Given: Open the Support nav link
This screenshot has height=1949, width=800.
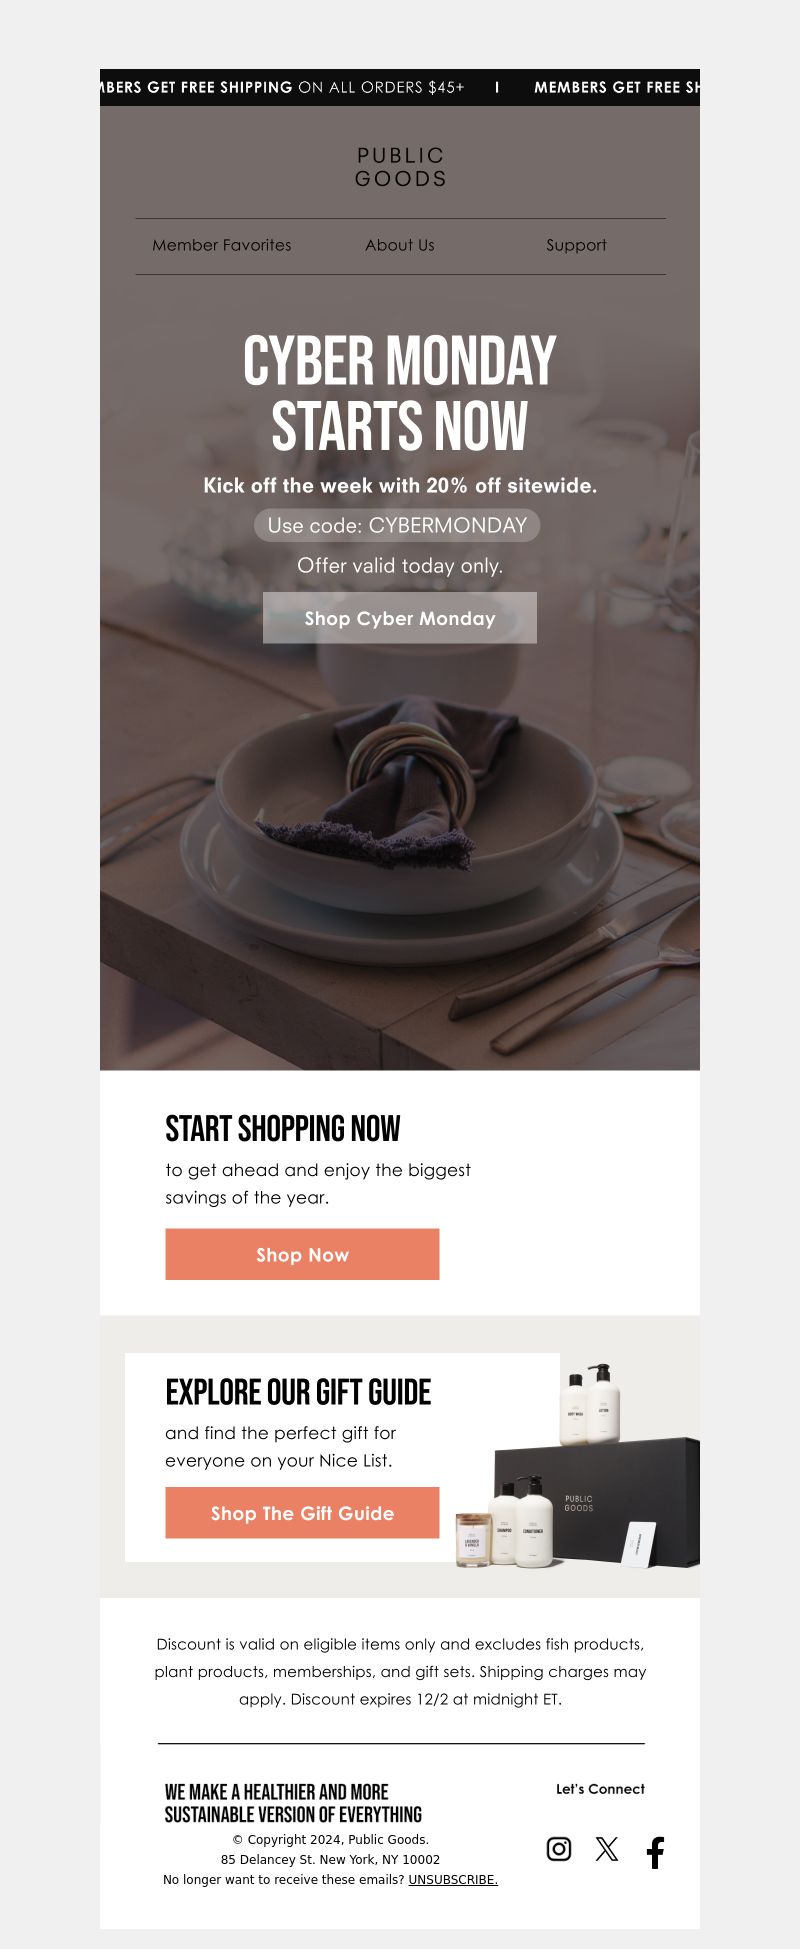Looking at the screenshot, I should pos(576,245).
